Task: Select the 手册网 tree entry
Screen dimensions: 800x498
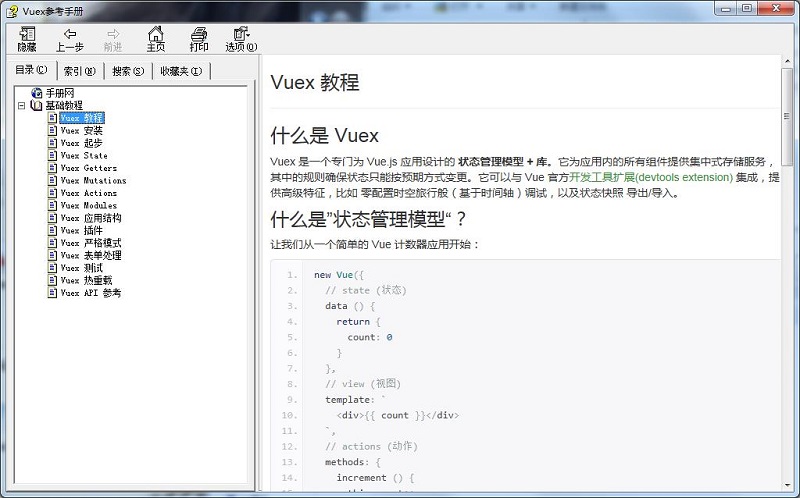Action: click(x=60, y=93)
